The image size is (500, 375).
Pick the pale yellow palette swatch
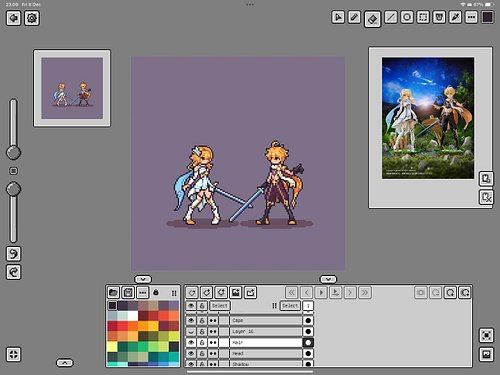[x=112, y=347]
